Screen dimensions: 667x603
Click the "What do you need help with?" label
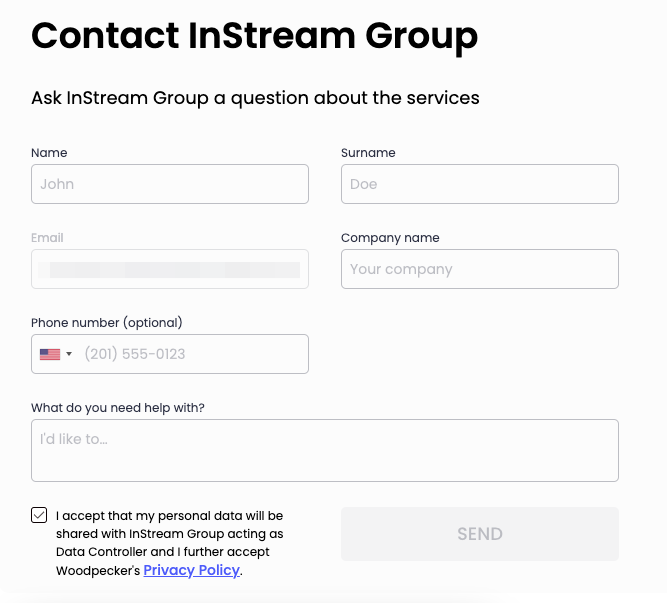coord(118,408)
